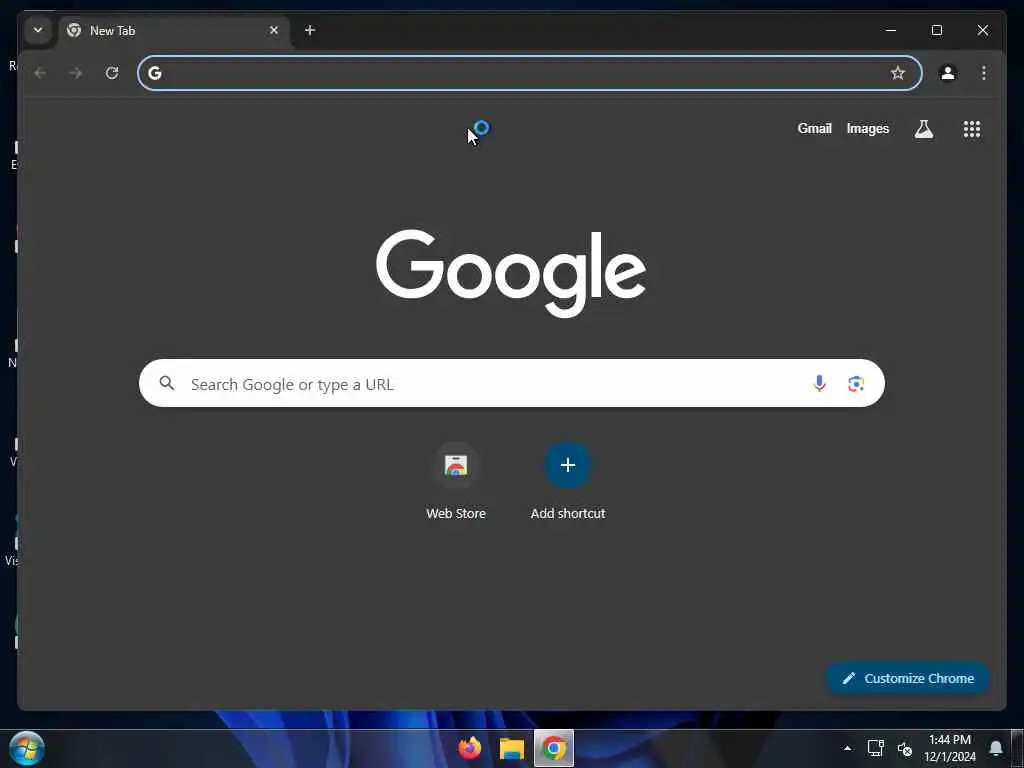Click the Google logo
1024x768 pixels.
click(511, 274)
